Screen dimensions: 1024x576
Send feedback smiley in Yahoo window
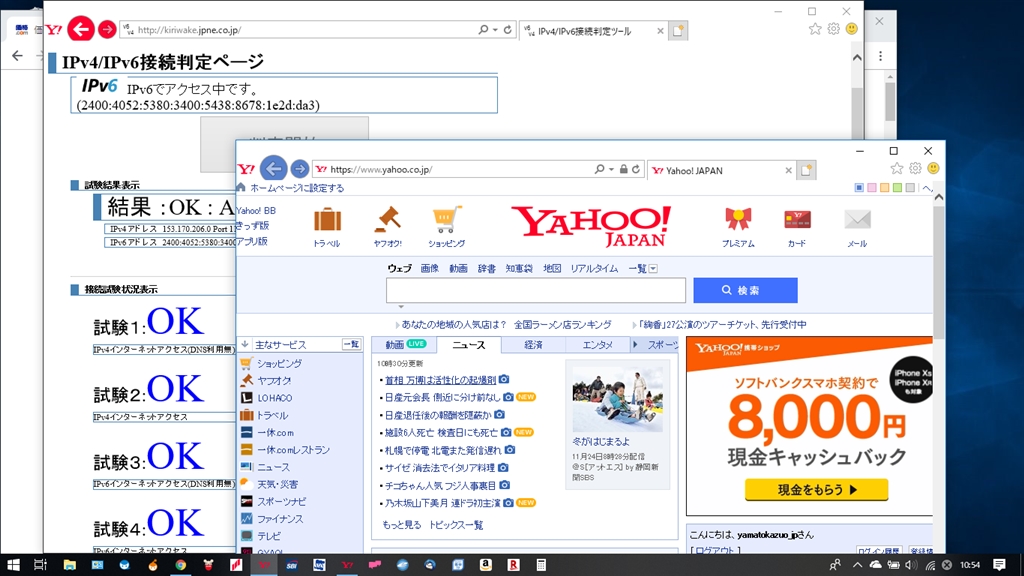click(933, 168)
